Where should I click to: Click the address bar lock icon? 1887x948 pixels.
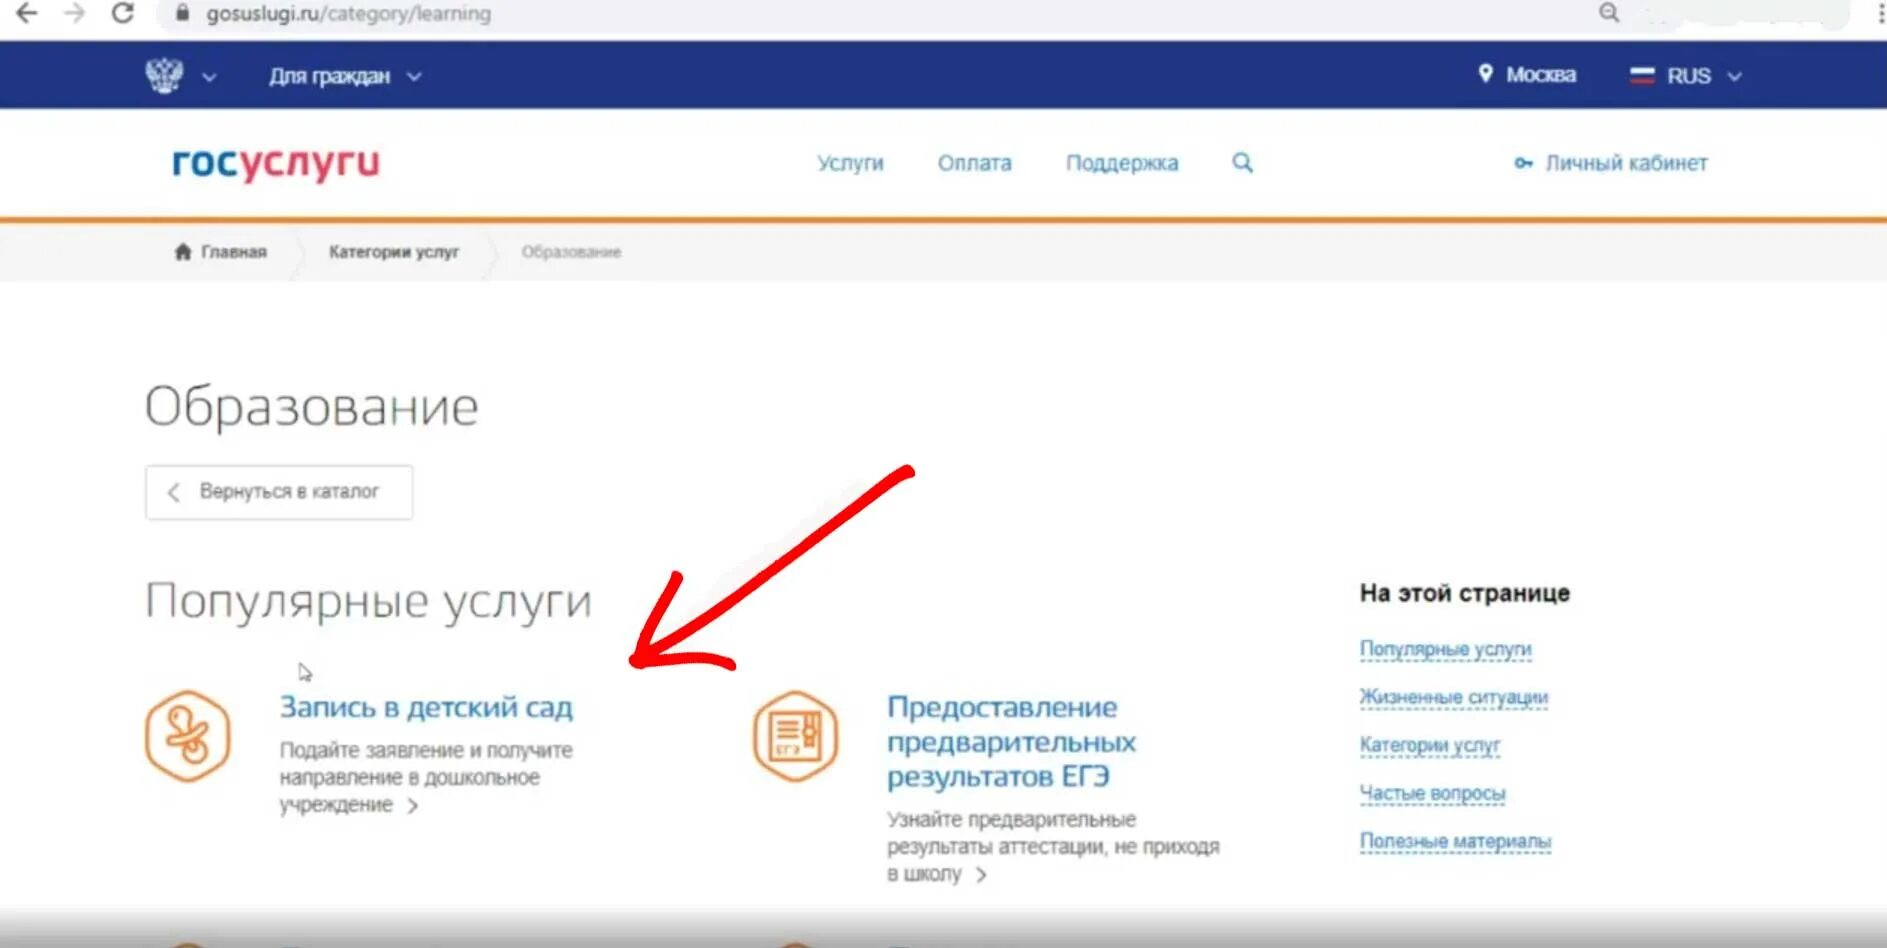pos(182,13)
